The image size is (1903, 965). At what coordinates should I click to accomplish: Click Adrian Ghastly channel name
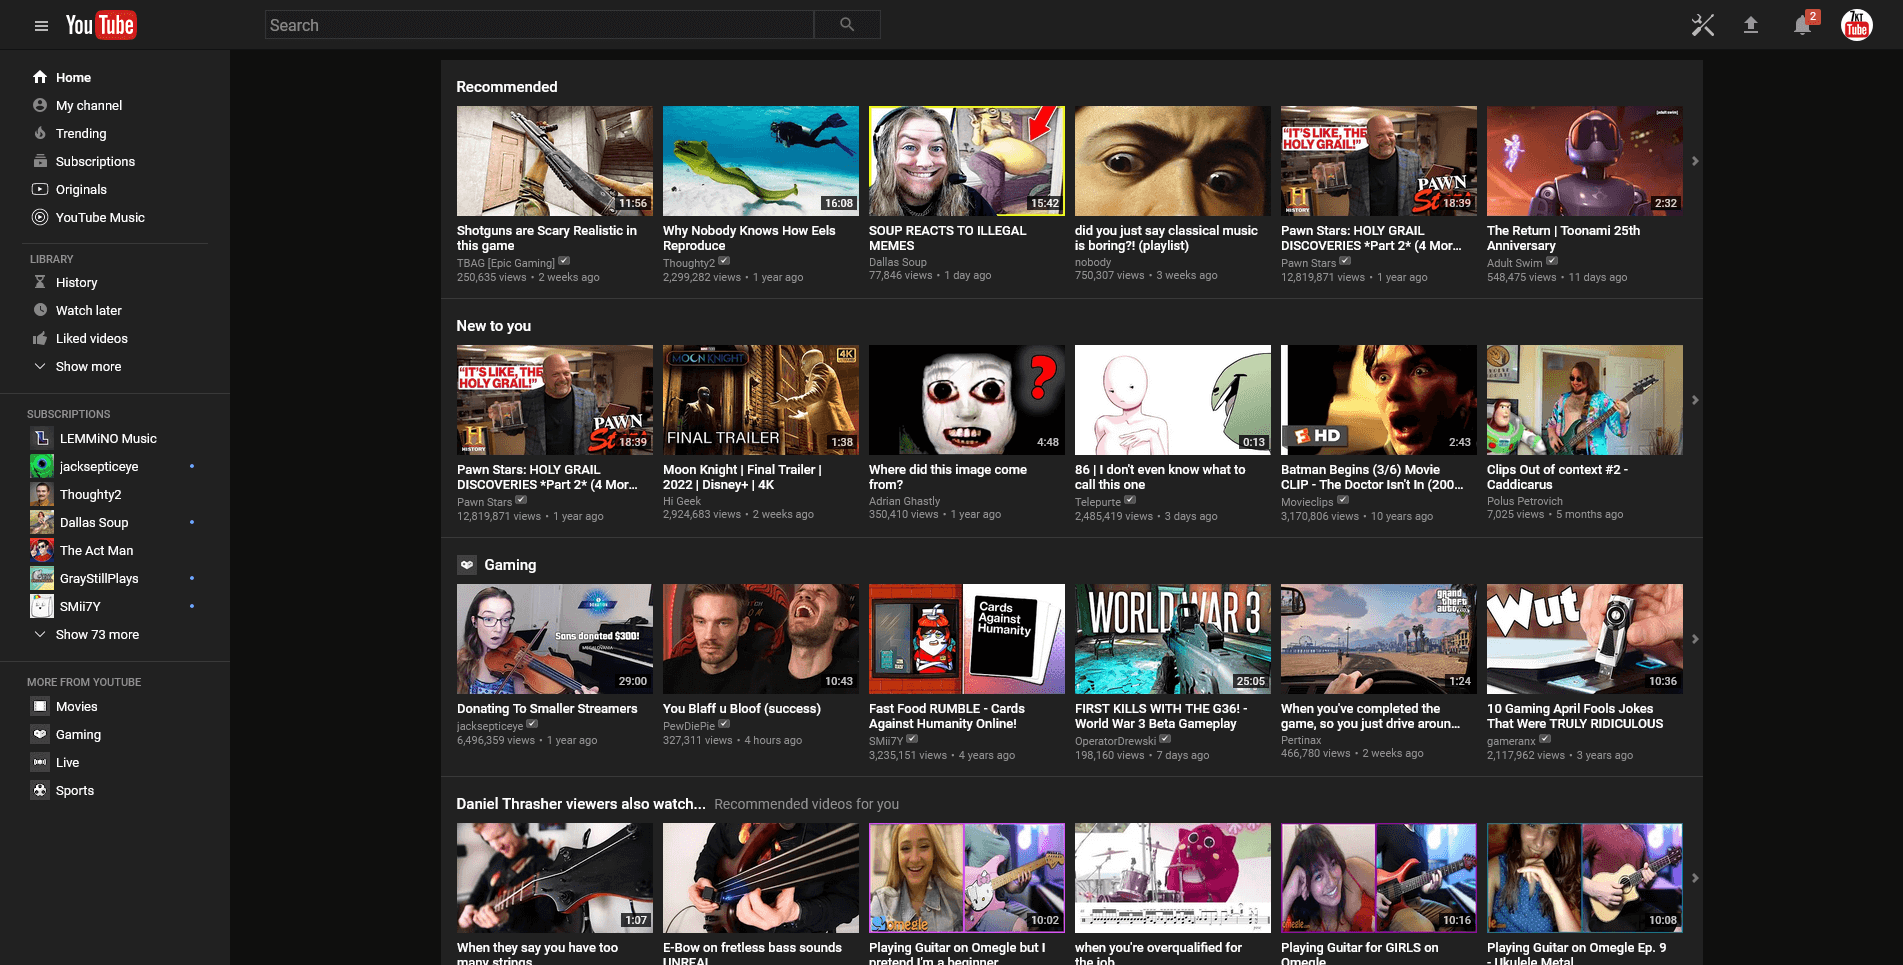[905, 501]
